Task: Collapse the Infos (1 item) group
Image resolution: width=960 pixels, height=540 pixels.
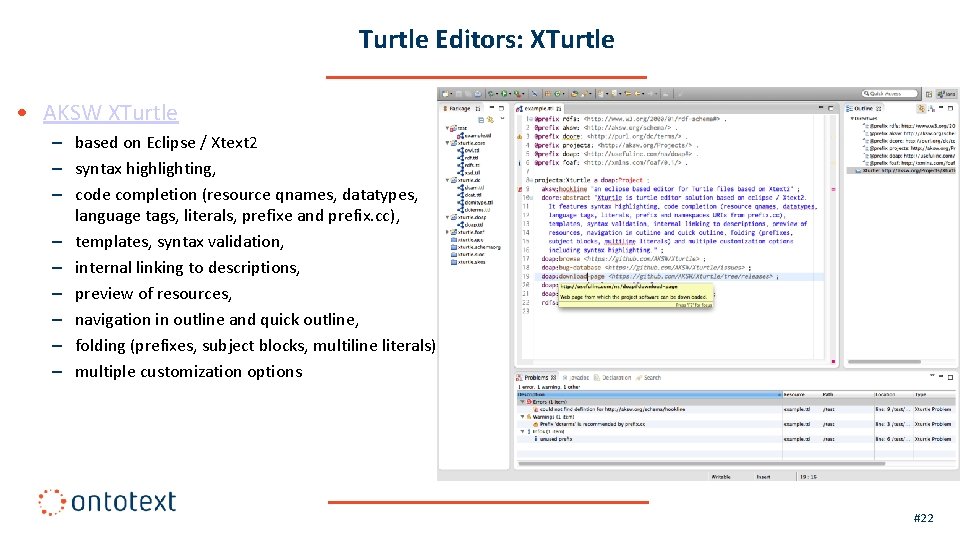Action: coord(523,431)
